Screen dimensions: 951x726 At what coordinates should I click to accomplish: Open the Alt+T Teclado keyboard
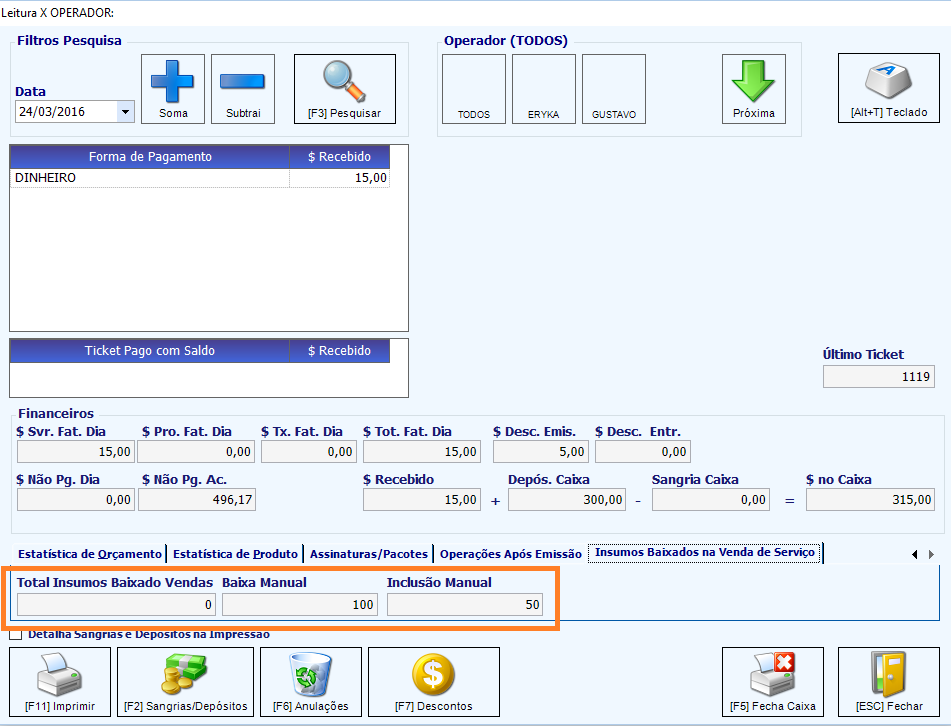click(889, 88)
